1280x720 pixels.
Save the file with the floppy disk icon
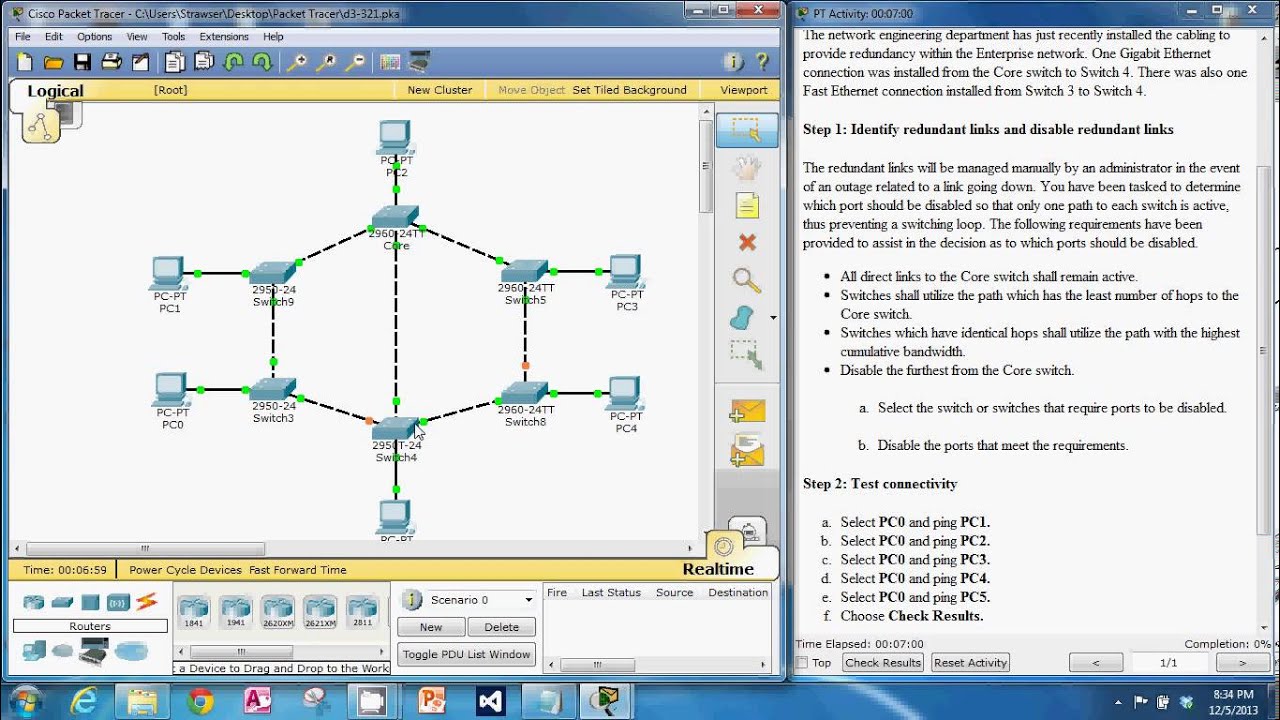point(82,62)
